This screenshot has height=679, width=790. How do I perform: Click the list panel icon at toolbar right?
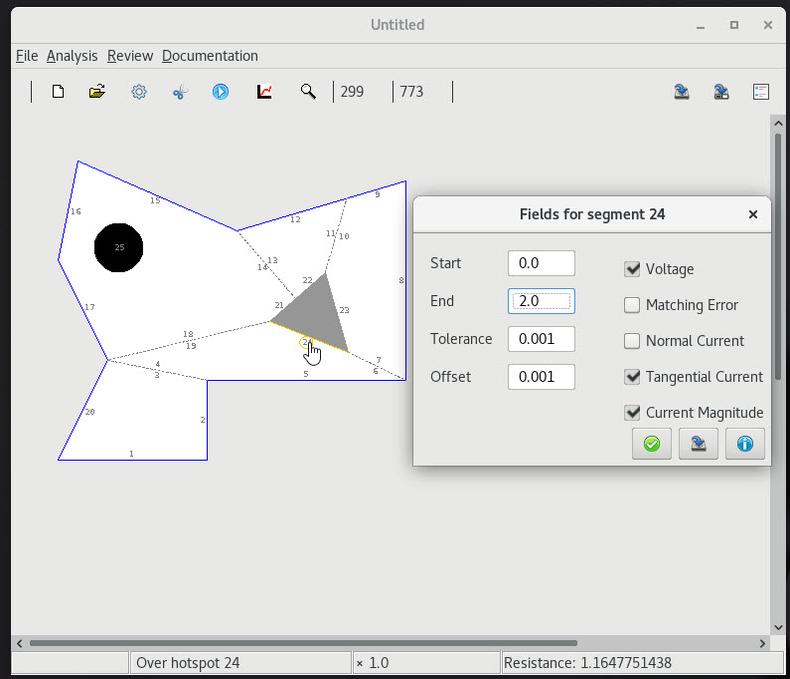(761, 92)
